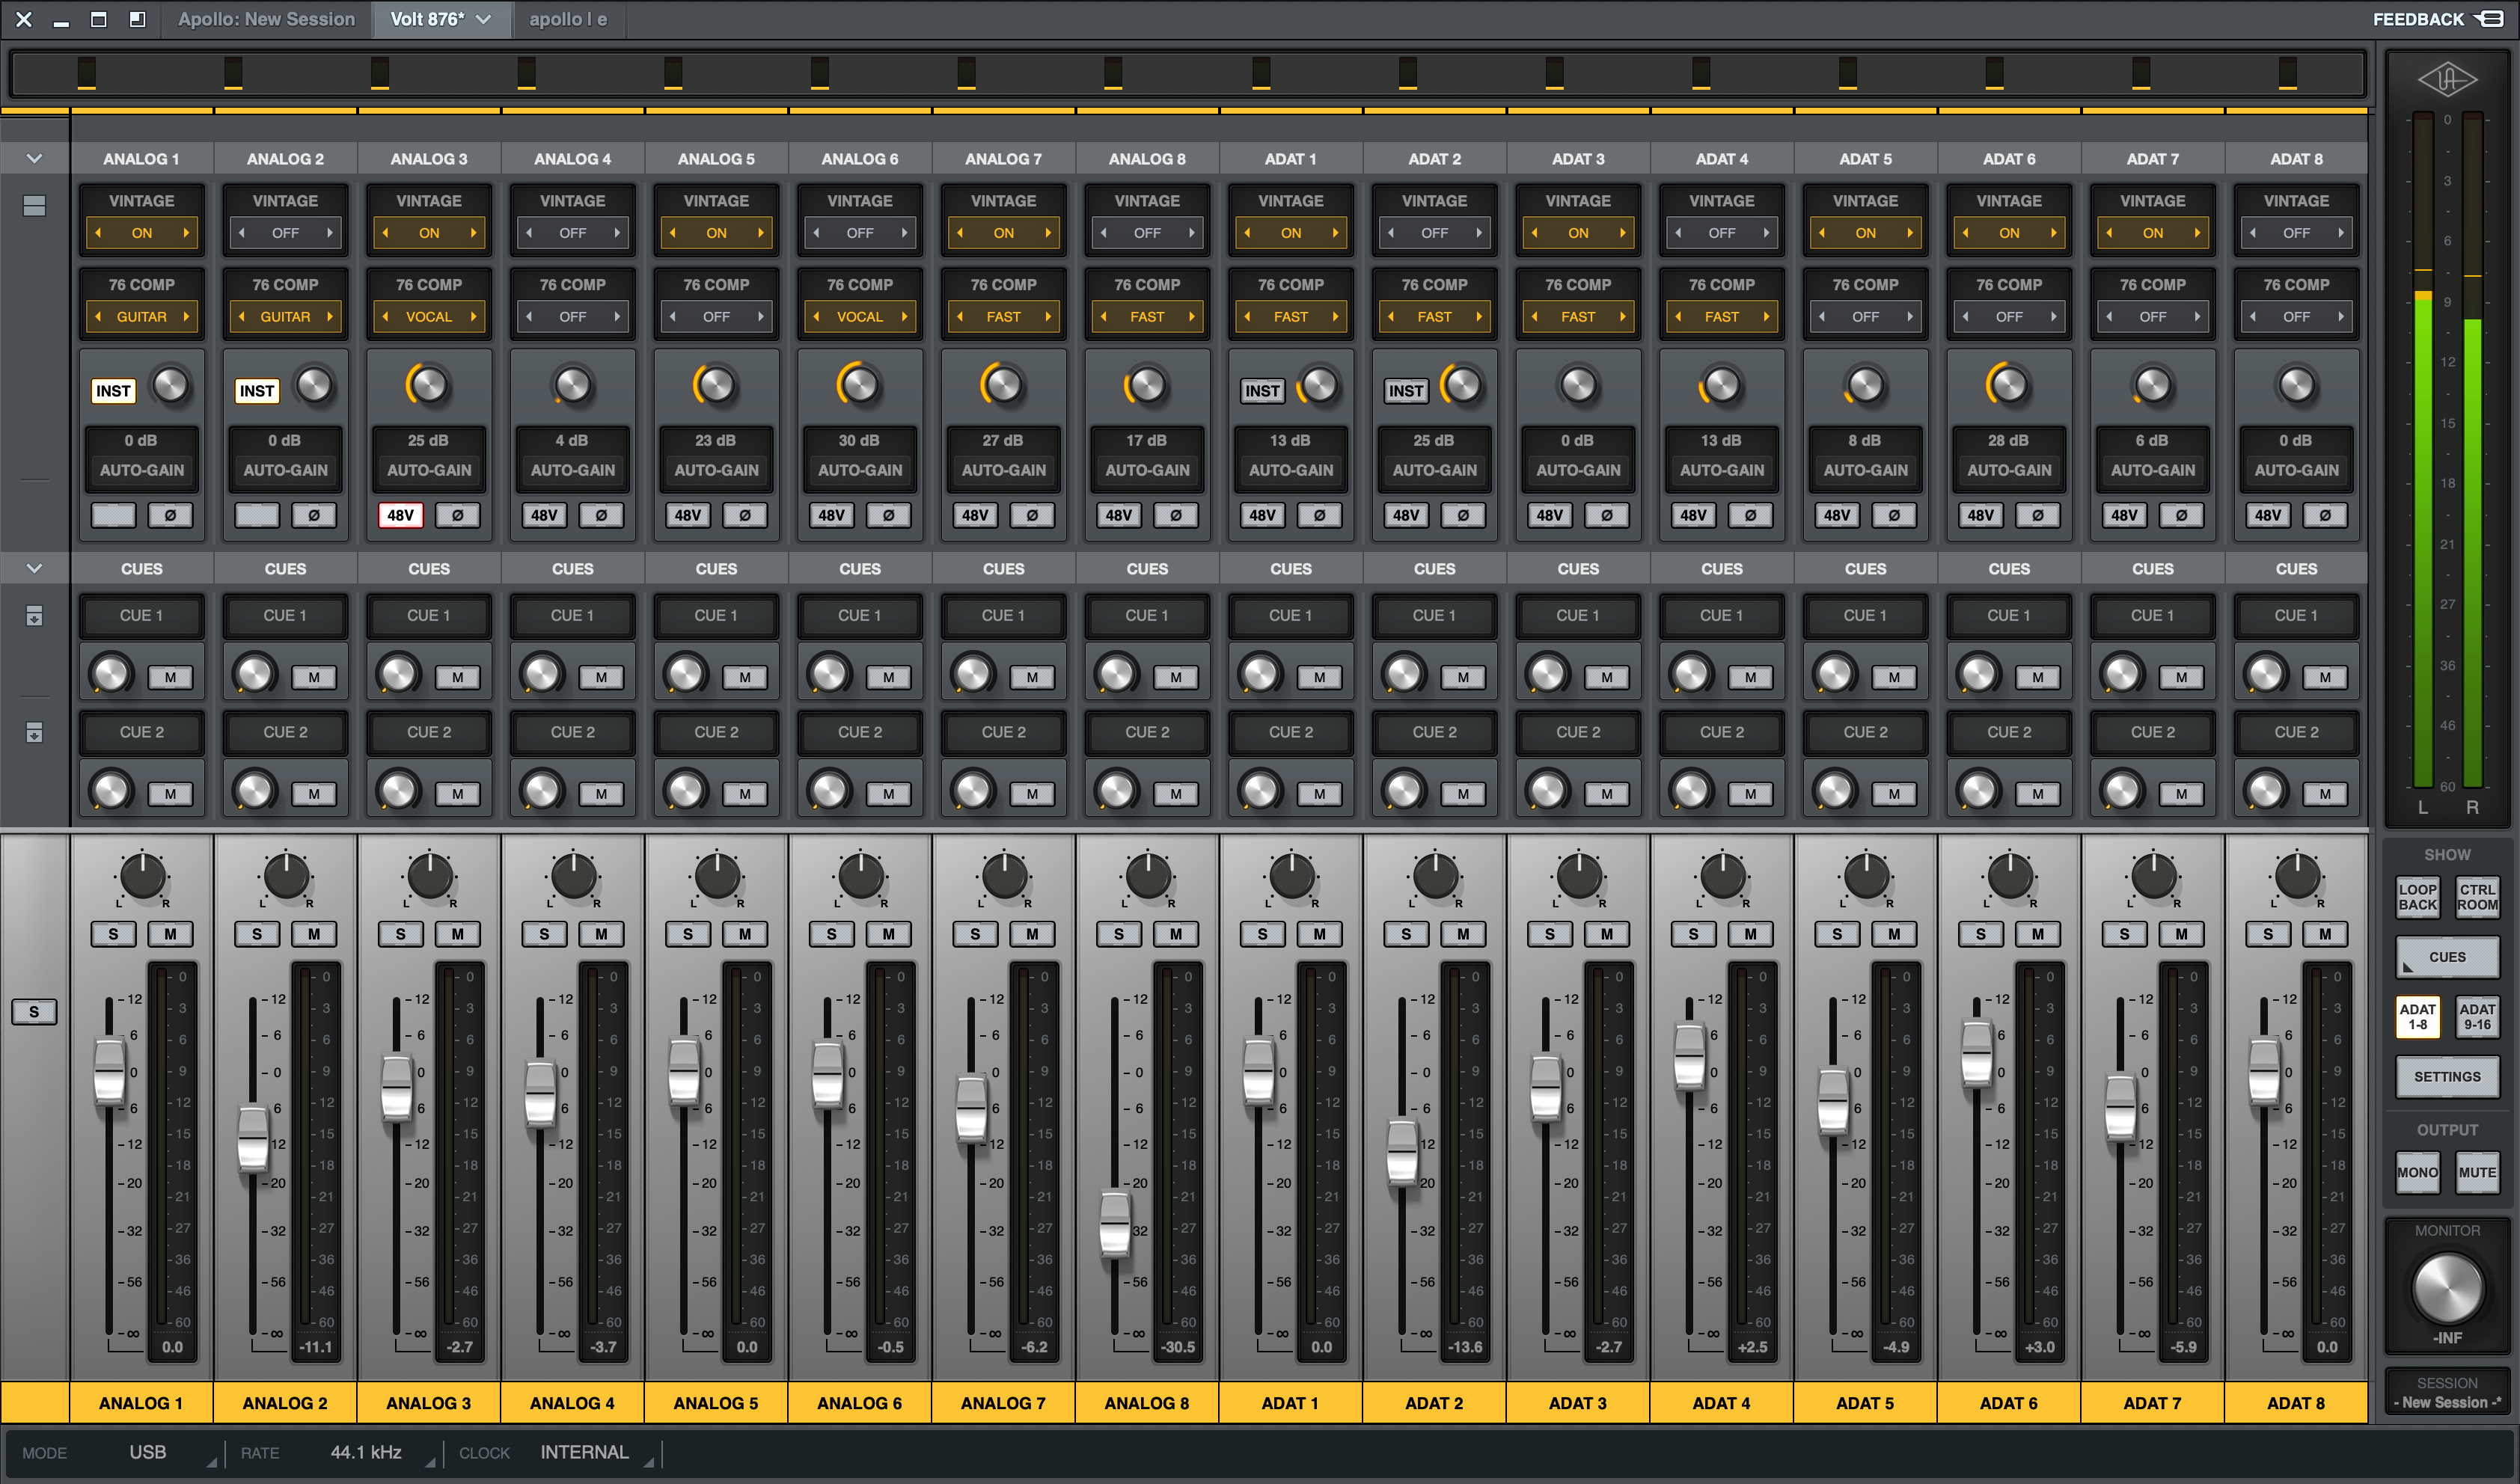Toggle phase invert on ADAT 8
The height and width of the screenshot is (1484, 2520).
[2325, 515]
